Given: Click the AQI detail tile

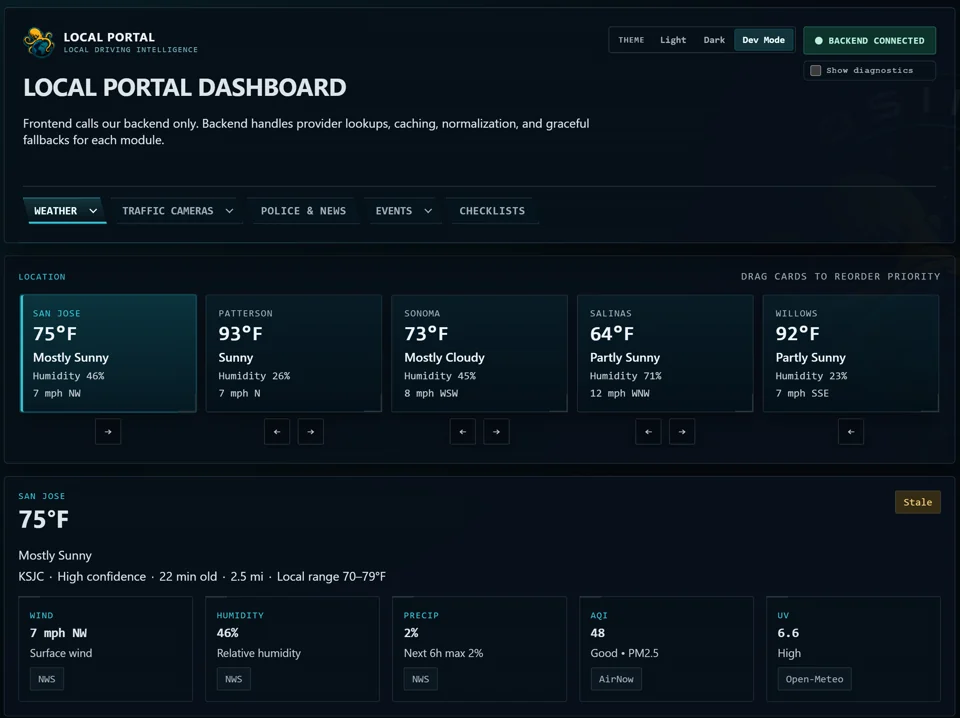Looking at the screenshot, I should tap(666, 649).
